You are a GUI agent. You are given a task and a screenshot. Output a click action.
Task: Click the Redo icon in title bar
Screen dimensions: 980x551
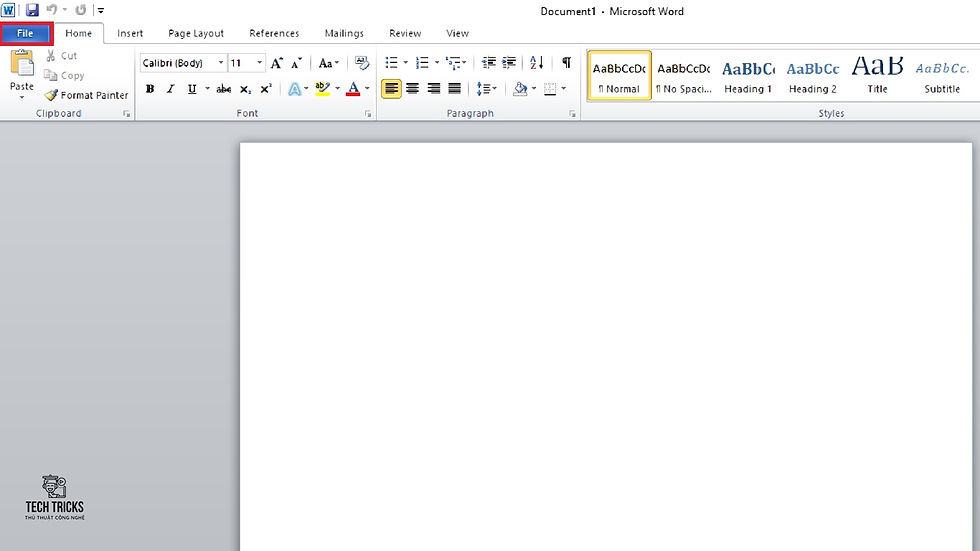81,10
